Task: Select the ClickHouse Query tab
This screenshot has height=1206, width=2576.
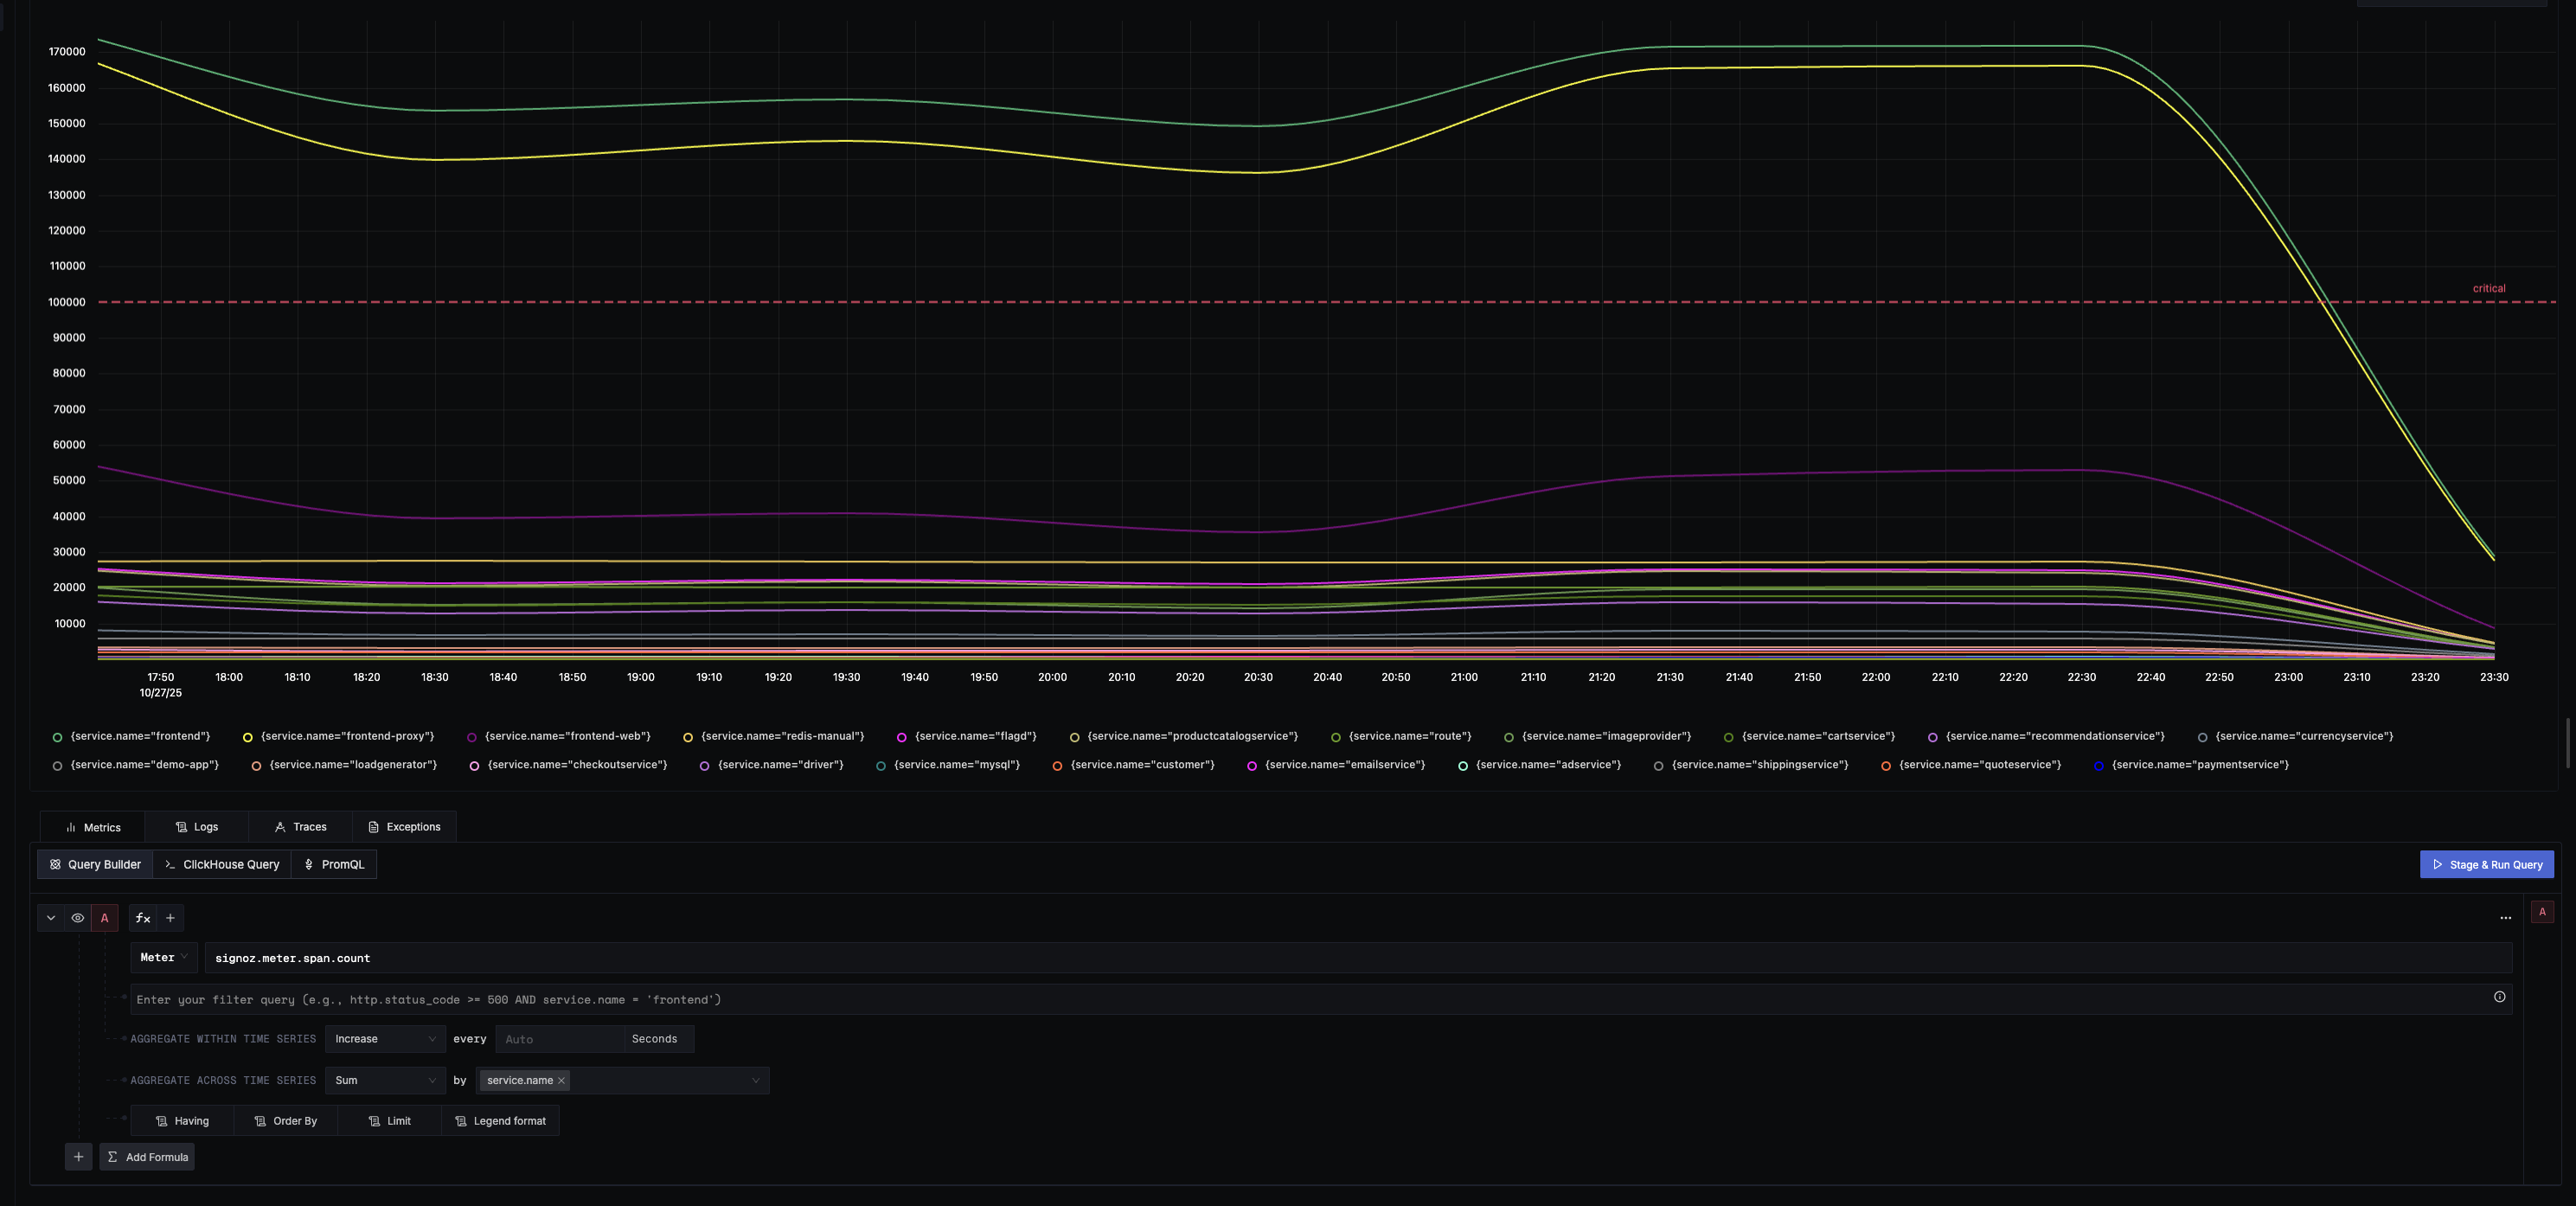Action: click(x=222, y=865)
